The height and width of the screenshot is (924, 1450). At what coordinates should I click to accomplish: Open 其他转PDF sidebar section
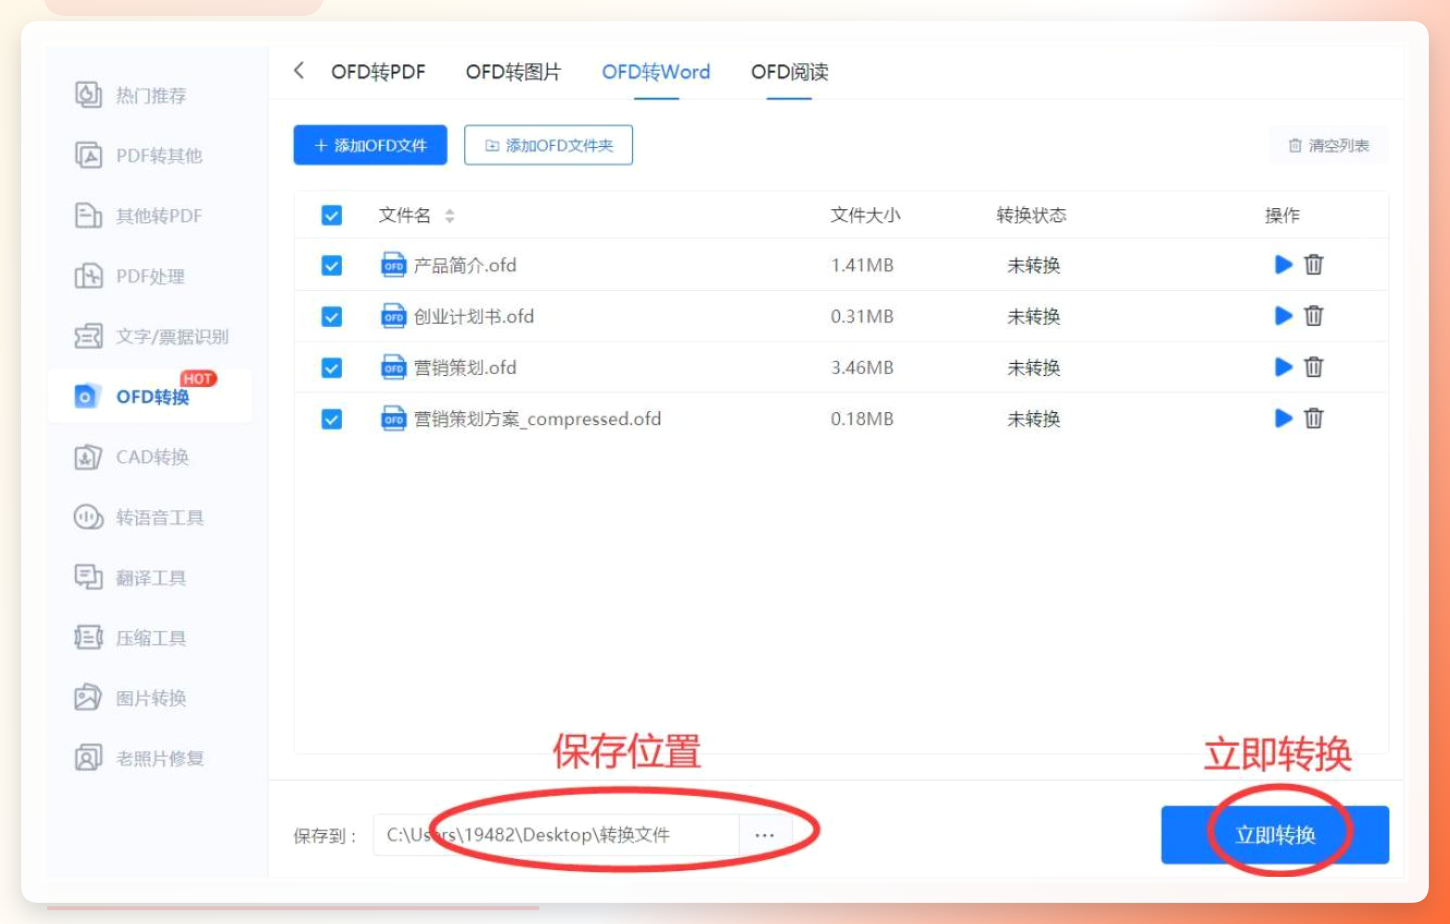coord(139,215)
